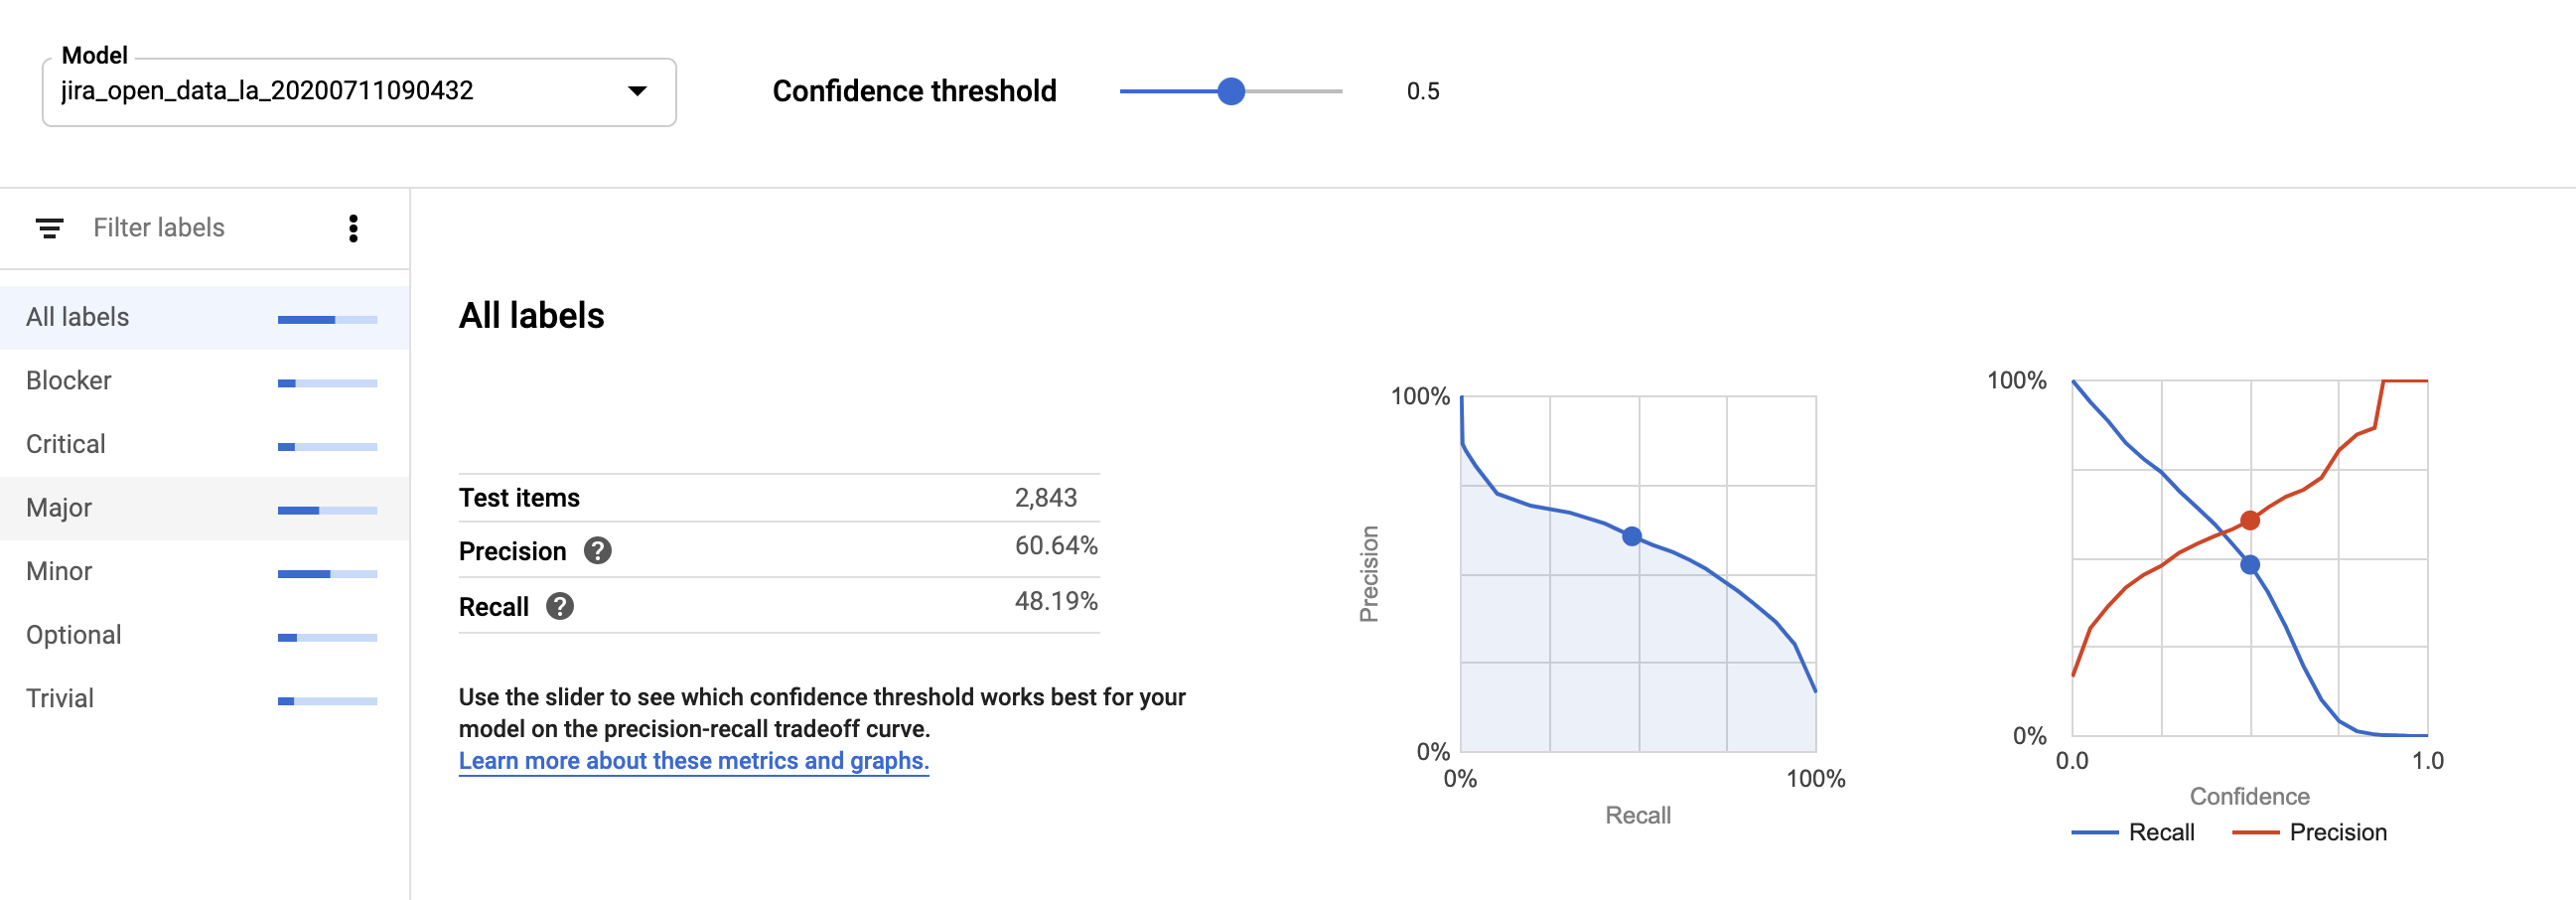Click the filter labels icon
The width and height of the screenshot is (2576, 900).
tap(48, 228)
